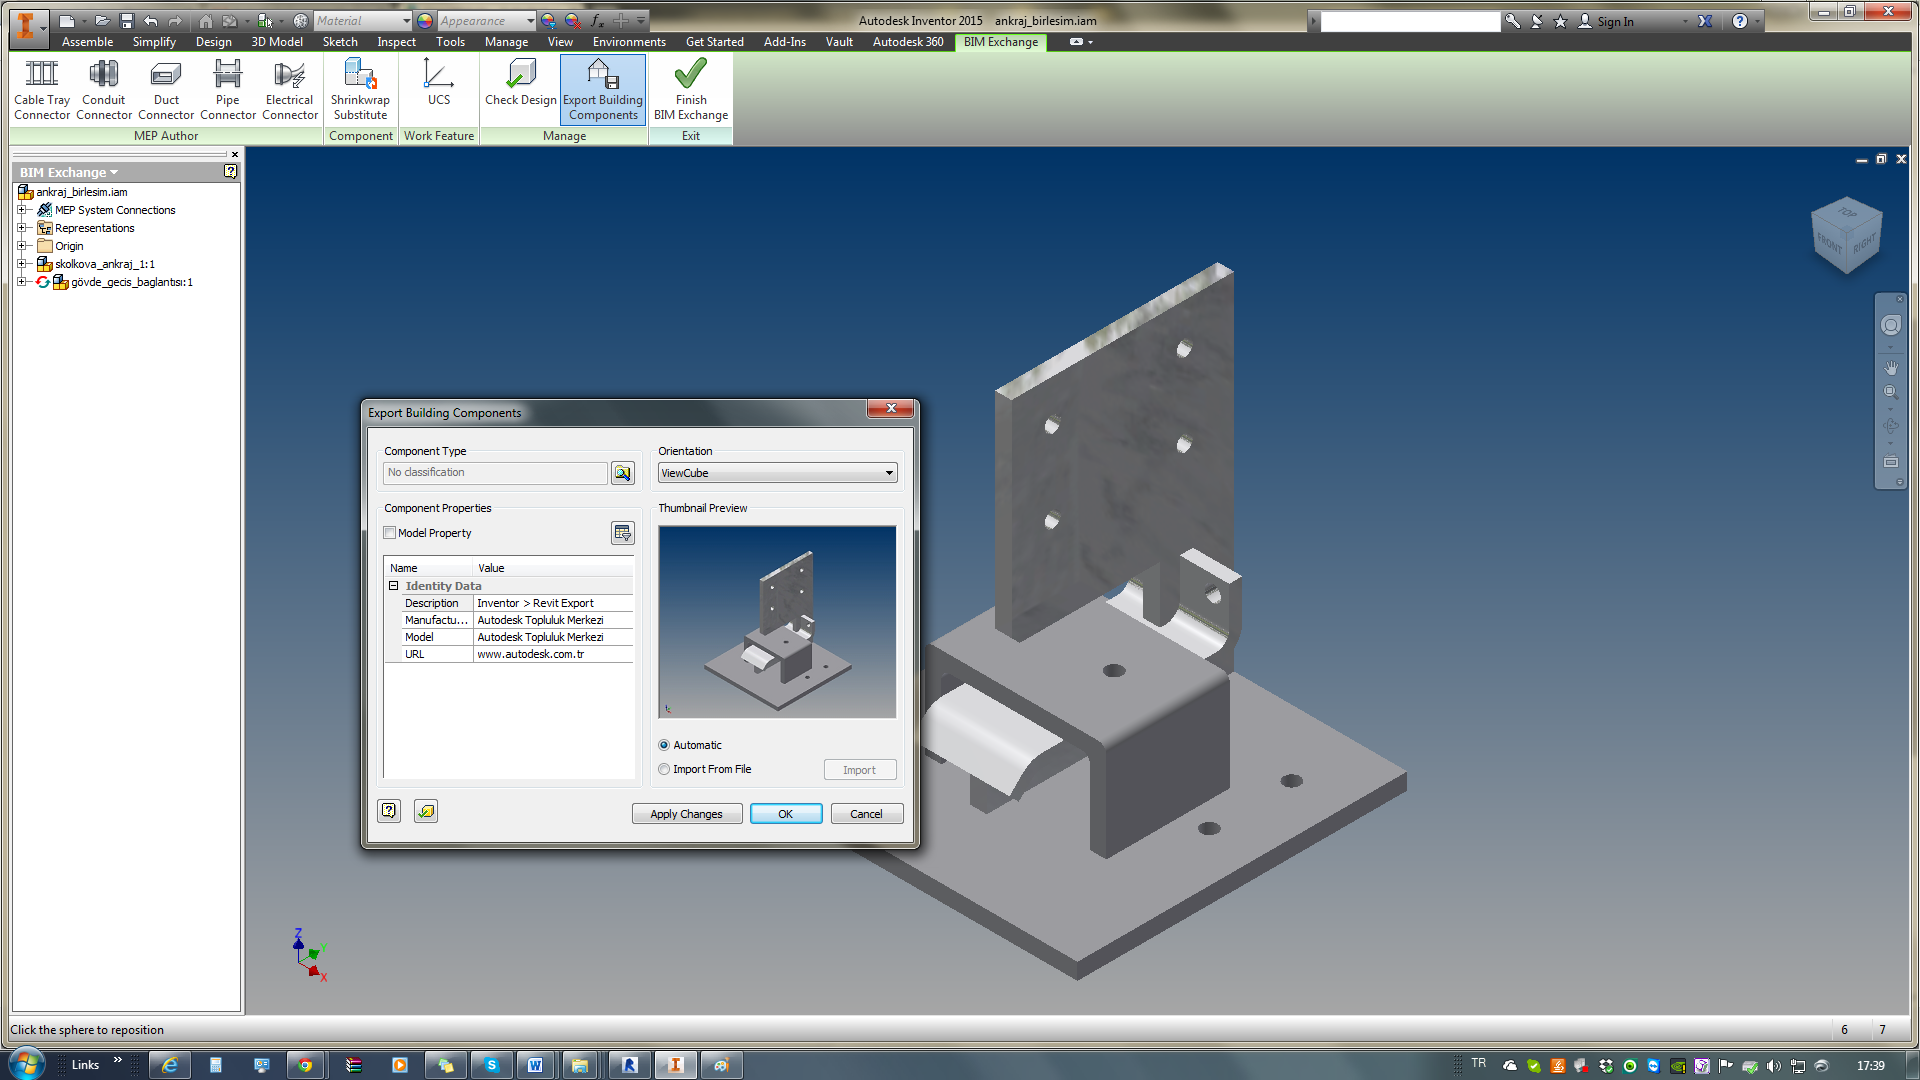Select Import From File radio button
Viewport: 1920px width, 1080px height.
pos(664,769)
